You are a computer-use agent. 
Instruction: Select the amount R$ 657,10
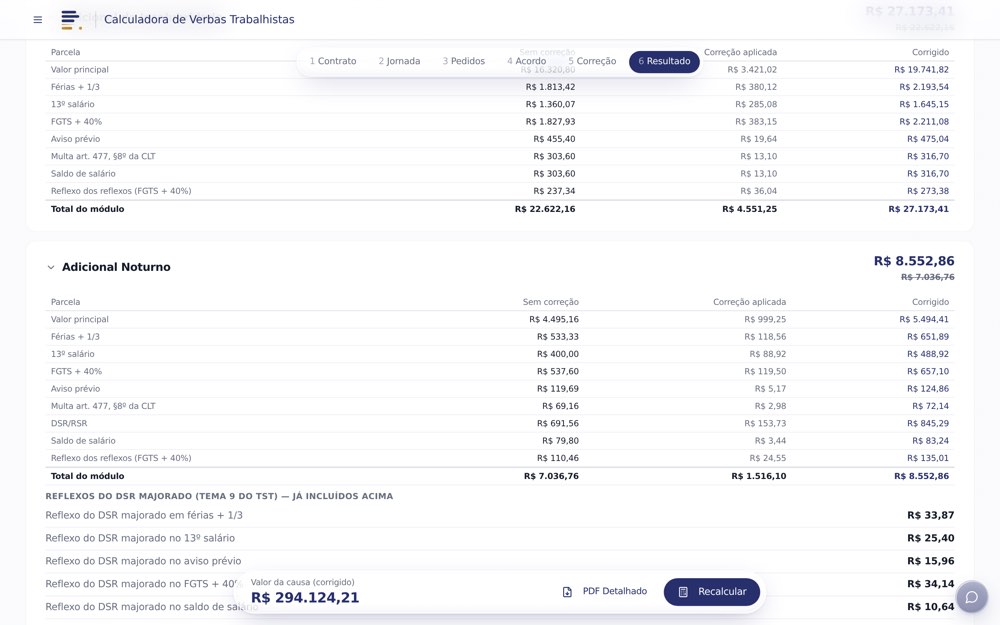click(928, 371)
